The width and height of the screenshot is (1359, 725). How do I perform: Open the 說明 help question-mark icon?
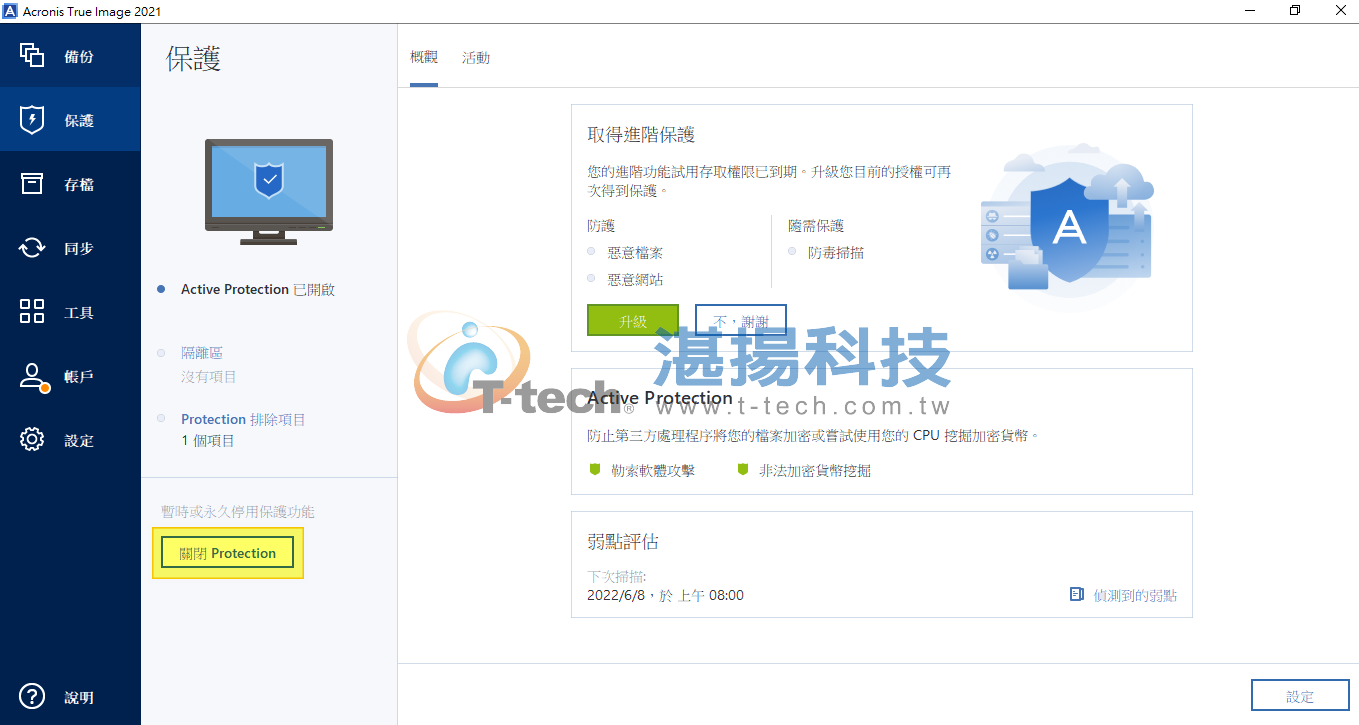[32, 697]
